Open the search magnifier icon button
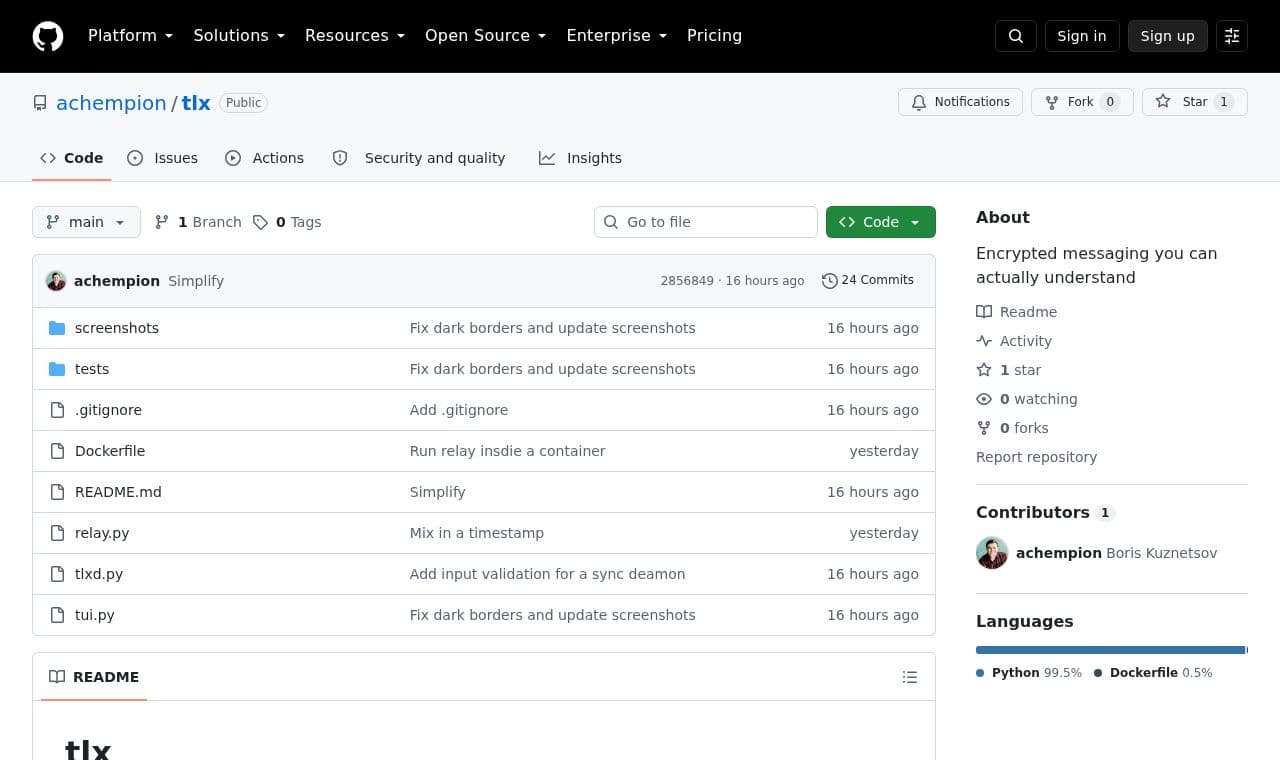The image size is (1280, 760). 1016,36
